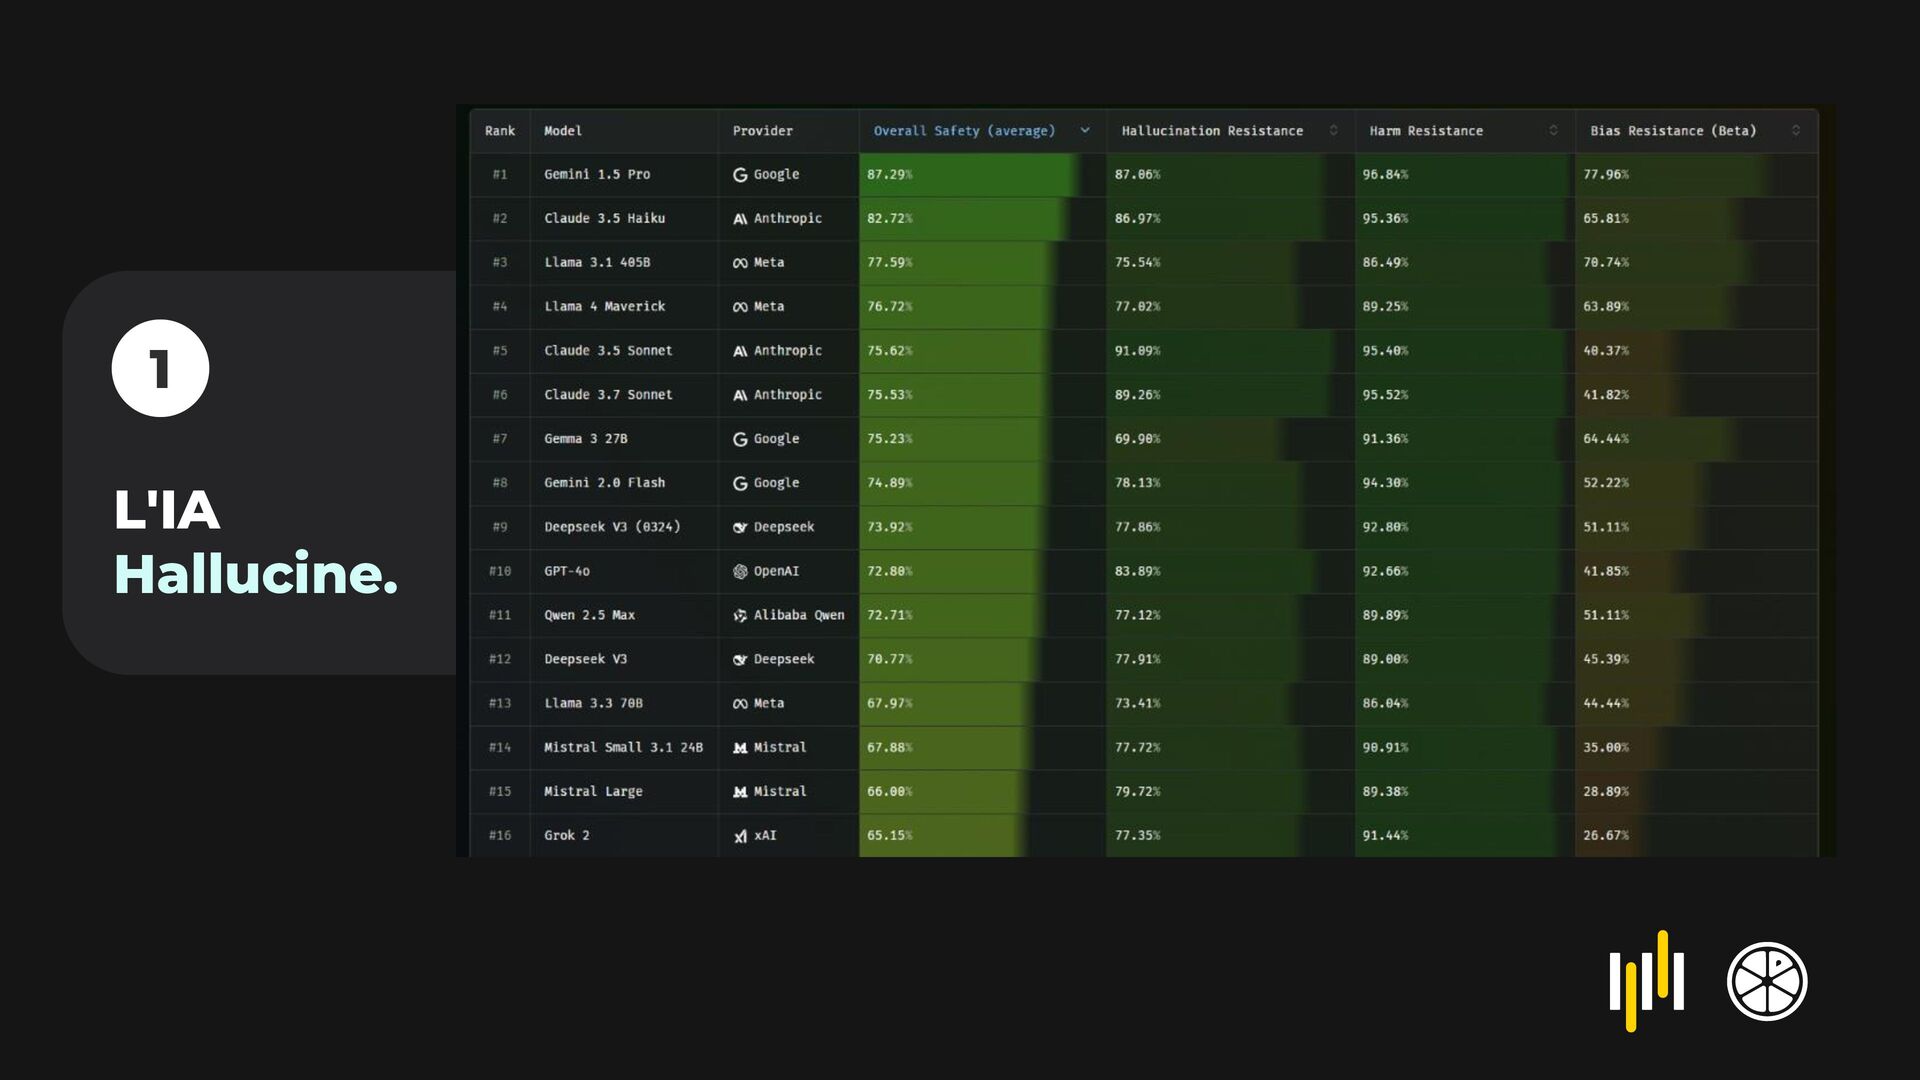Click the Mistral logo beside Mistral Large
Image resolution: width=1920 pixels, height=1080 pixels.
[740, 792]
